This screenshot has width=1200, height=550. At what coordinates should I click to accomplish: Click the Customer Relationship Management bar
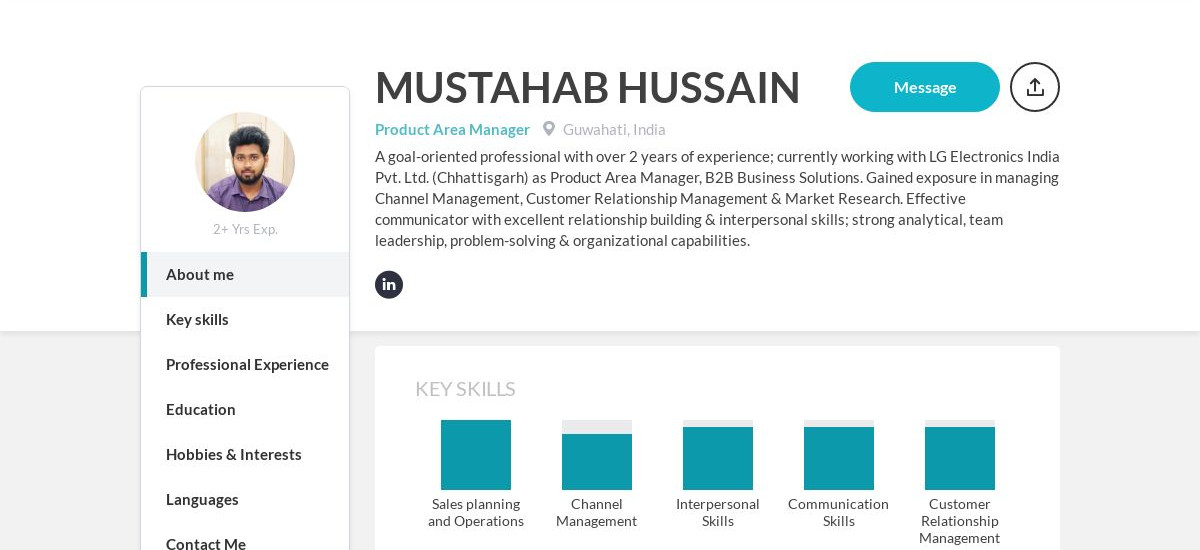[x=960, y=455]
